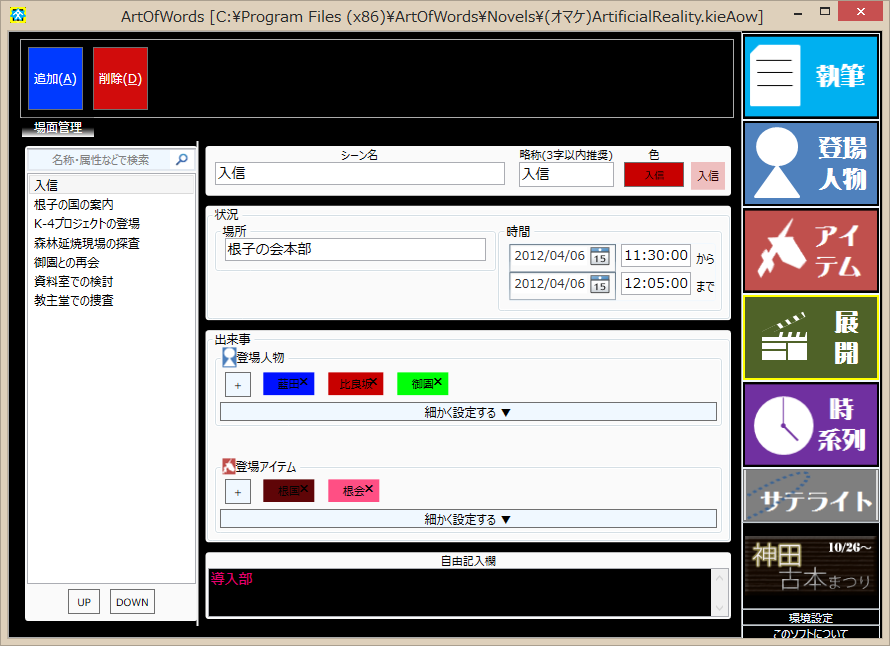Click the 追加(A) add button
Screen dimensions: 890x646
tap(55, 78)
